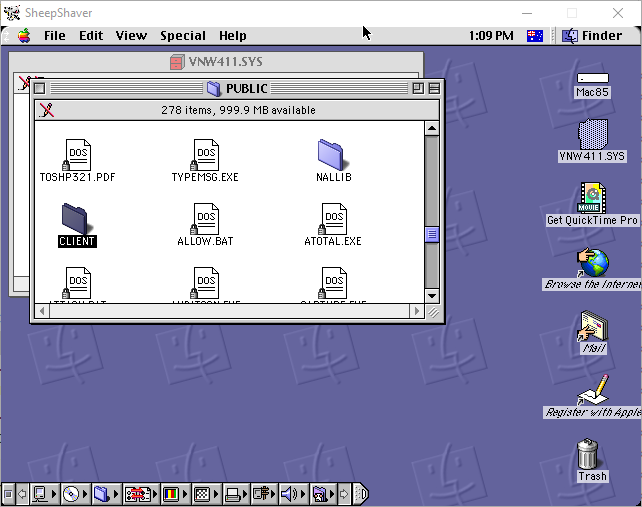The image size is (642, 507).
Task: Click the VNW411.SYS server proxy icon in title
Action: click(x=177, y=62)
